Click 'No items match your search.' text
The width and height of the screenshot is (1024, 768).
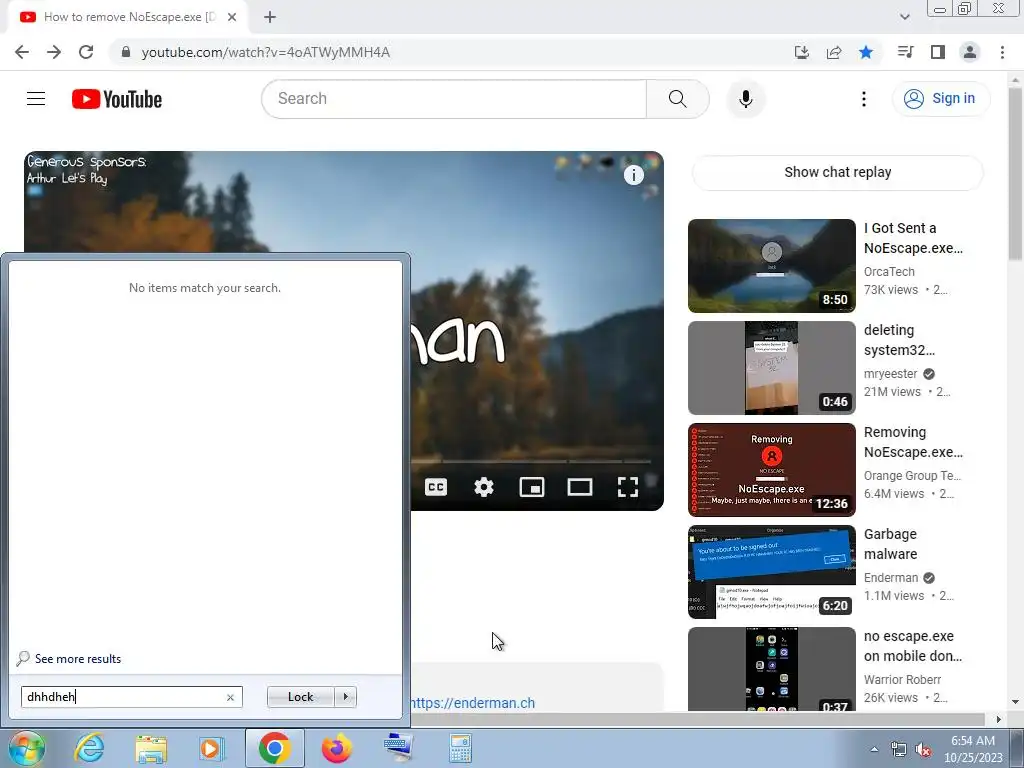pyautogui.click(x=205, y=288)
